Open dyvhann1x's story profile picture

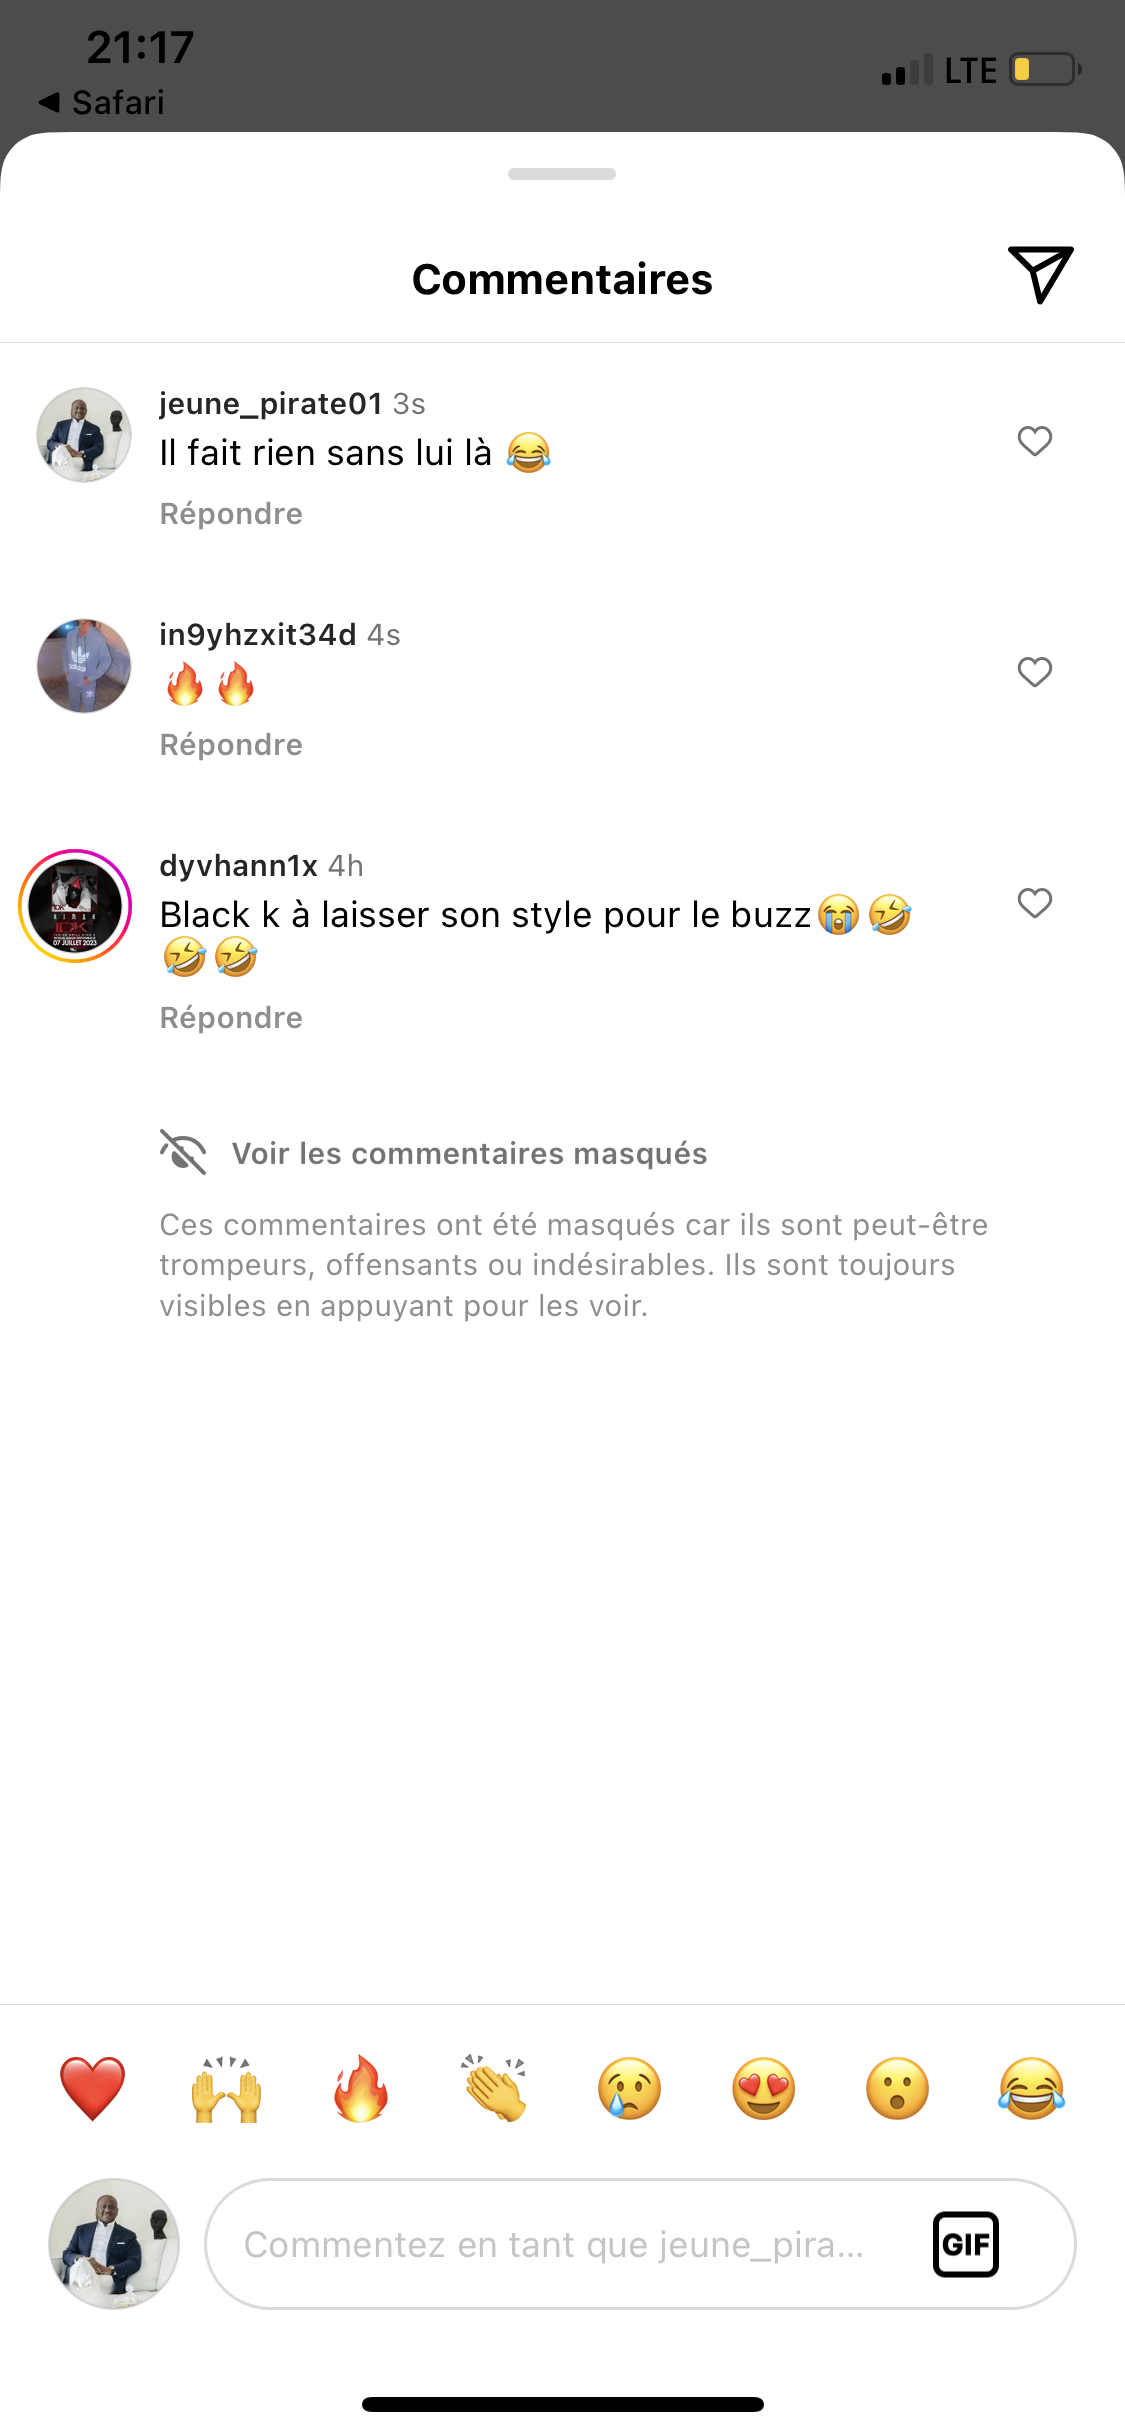pos(75,906)
